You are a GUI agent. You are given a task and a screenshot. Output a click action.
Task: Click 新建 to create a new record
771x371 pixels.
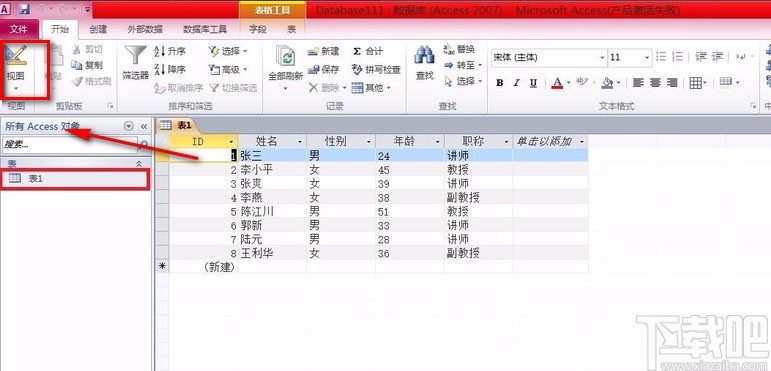pyautogui.click(x=324, y=51)
